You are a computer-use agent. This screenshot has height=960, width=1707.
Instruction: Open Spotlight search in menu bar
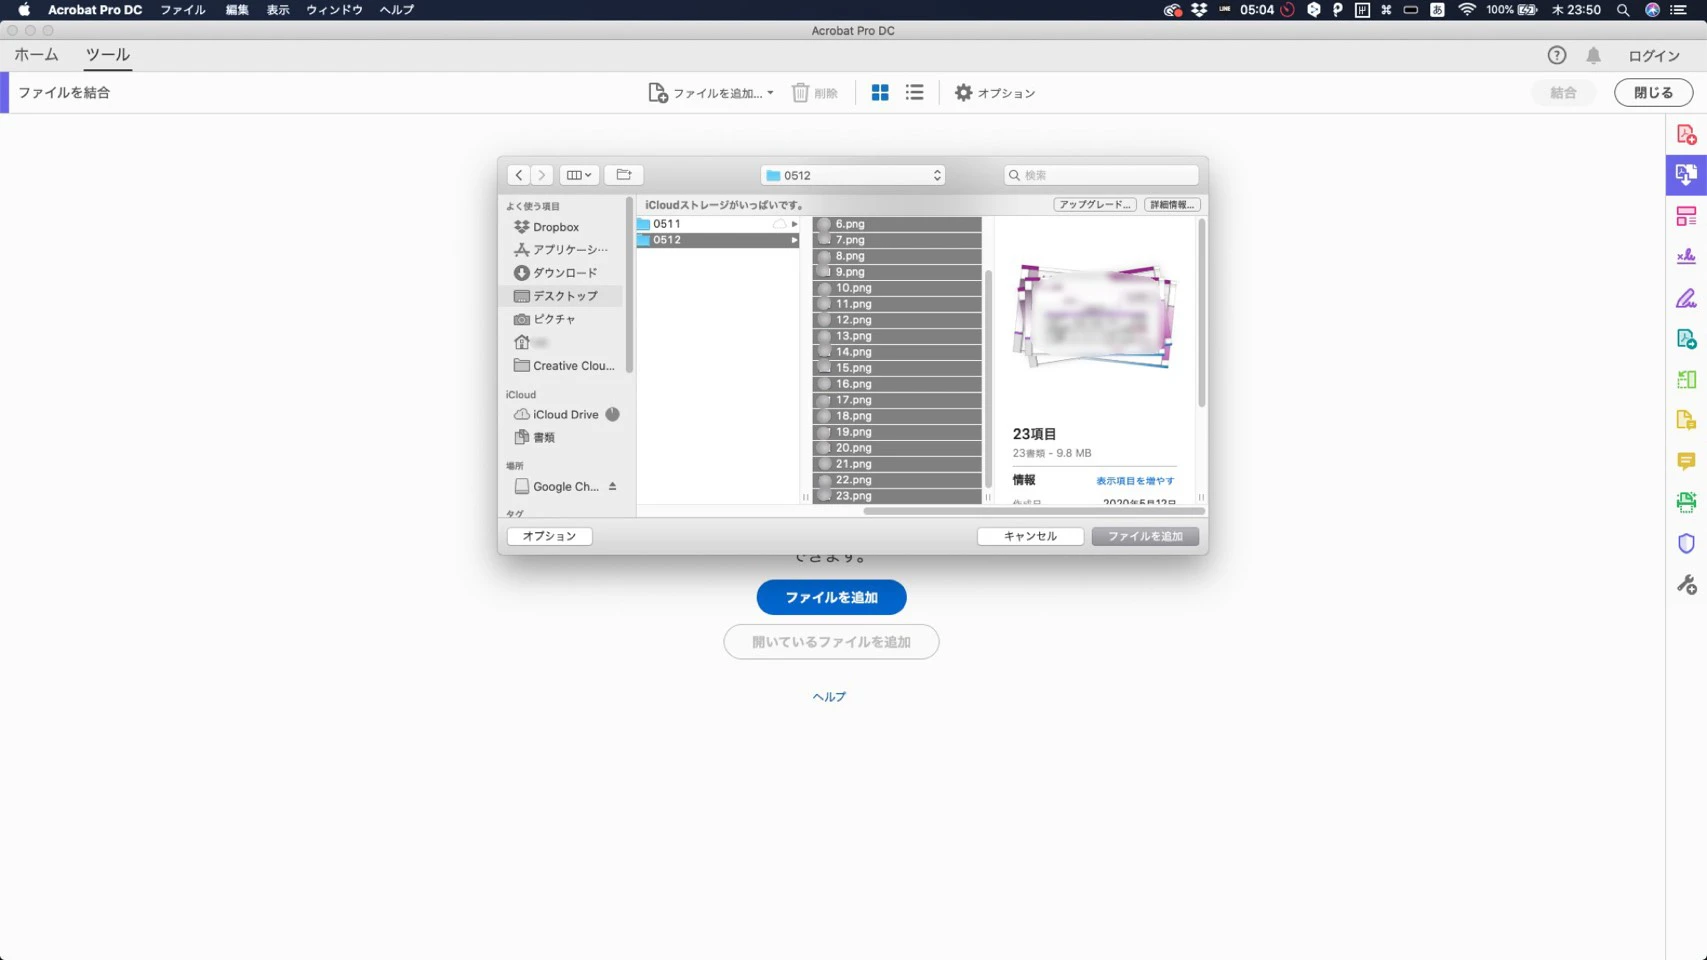click(1623, 10)
